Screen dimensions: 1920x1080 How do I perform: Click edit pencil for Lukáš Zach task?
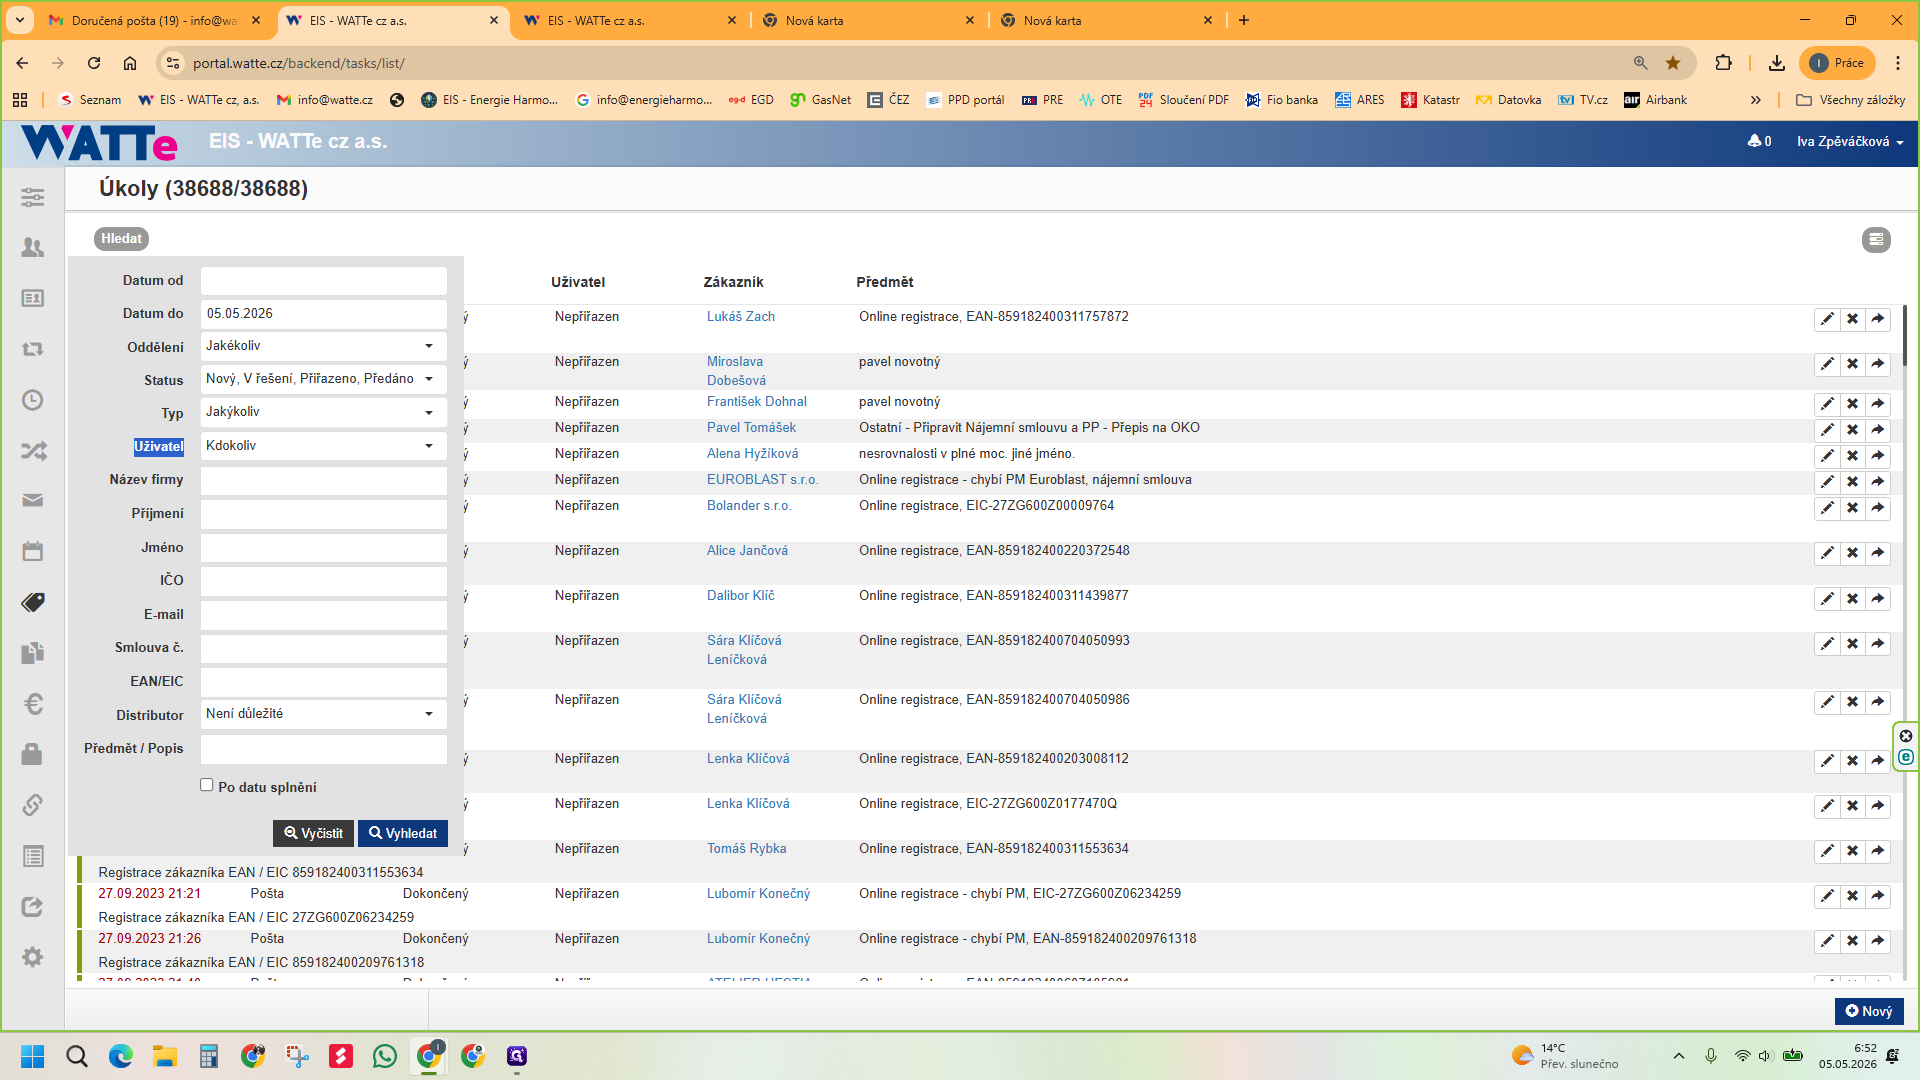[x=1827, y=319]
